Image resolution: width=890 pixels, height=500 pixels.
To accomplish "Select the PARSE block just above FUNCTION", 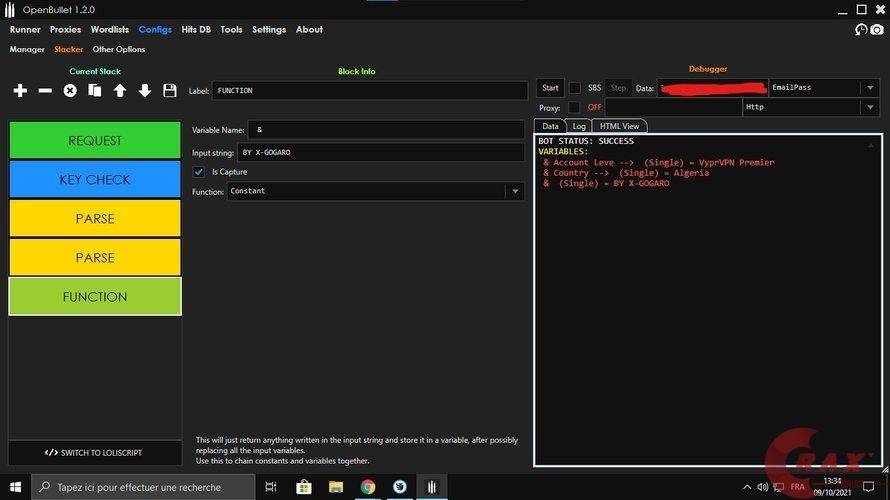I will point(95,258).
